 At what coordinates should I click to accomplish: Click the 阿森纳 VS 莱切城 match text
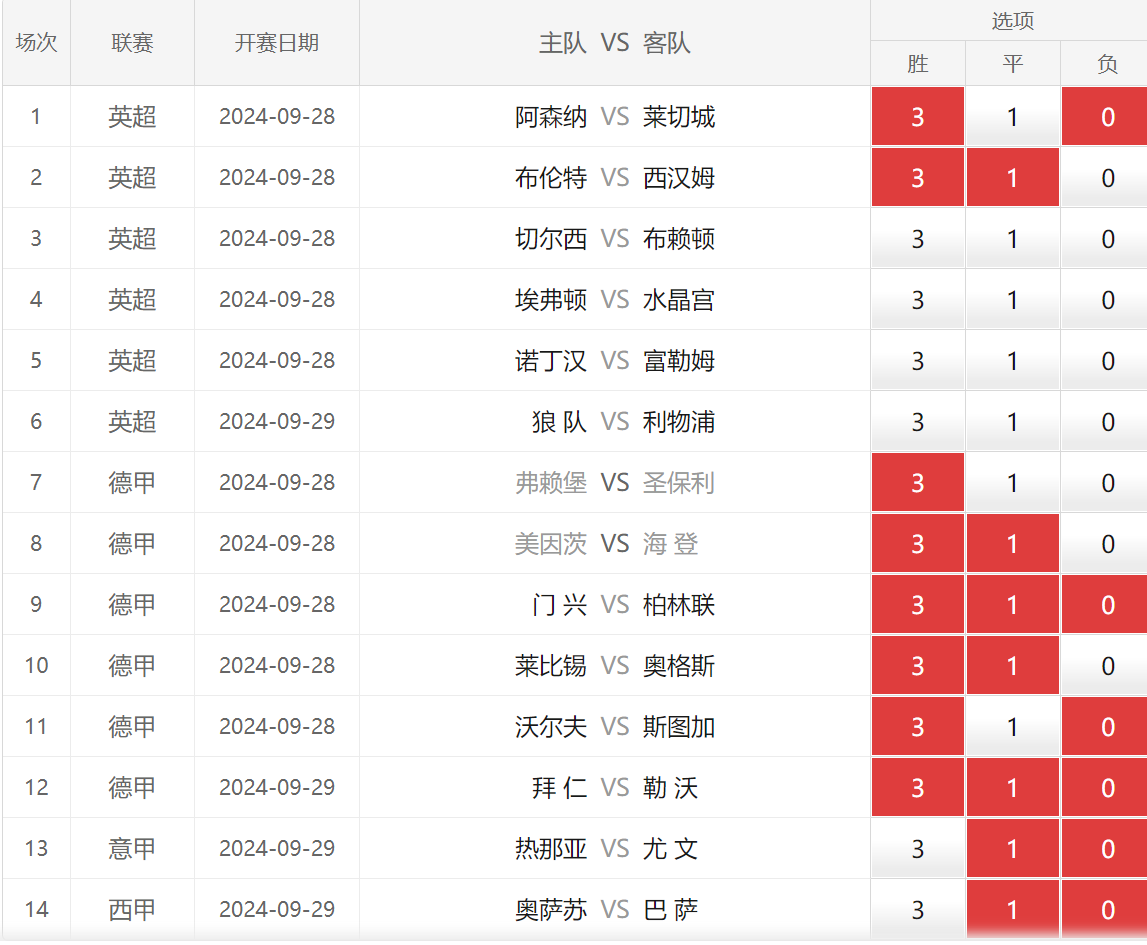click(x=614, y=117)
